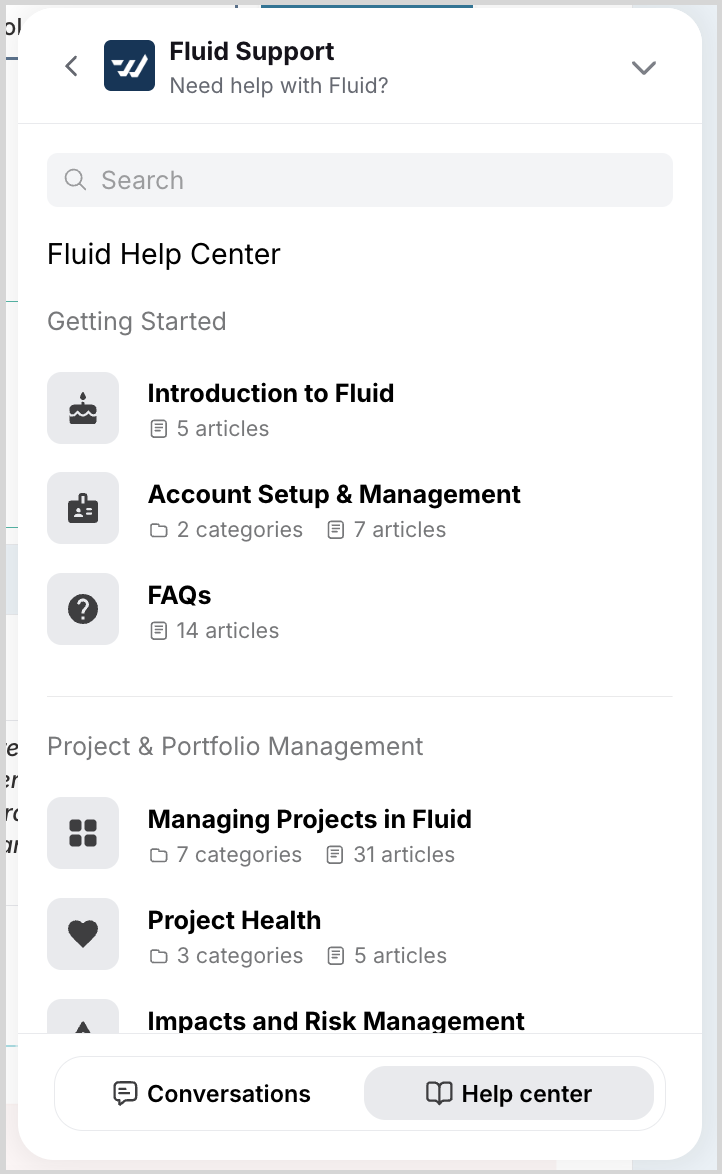This screenshot has height=1174, width=722.
Task: Click the cake icon for Introduction
Action: coord(83,408)
